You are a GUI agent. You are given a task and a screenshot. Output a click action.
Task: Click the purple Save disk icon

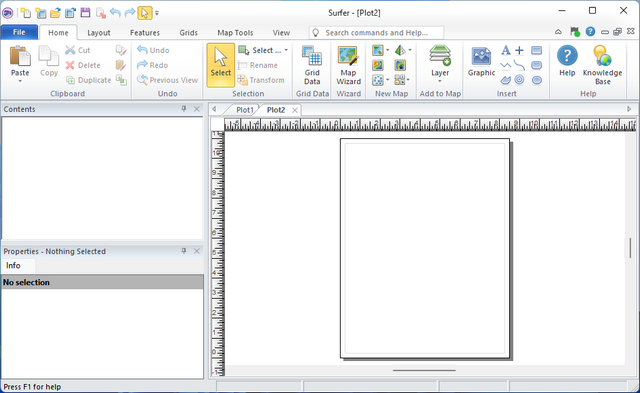[x=85, y=13]
